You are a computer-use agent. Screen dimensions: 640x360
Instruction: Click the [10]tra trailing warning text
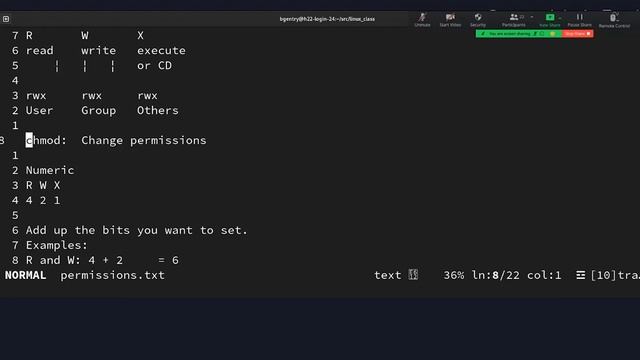pyautogui.click(x=615, y=275)
